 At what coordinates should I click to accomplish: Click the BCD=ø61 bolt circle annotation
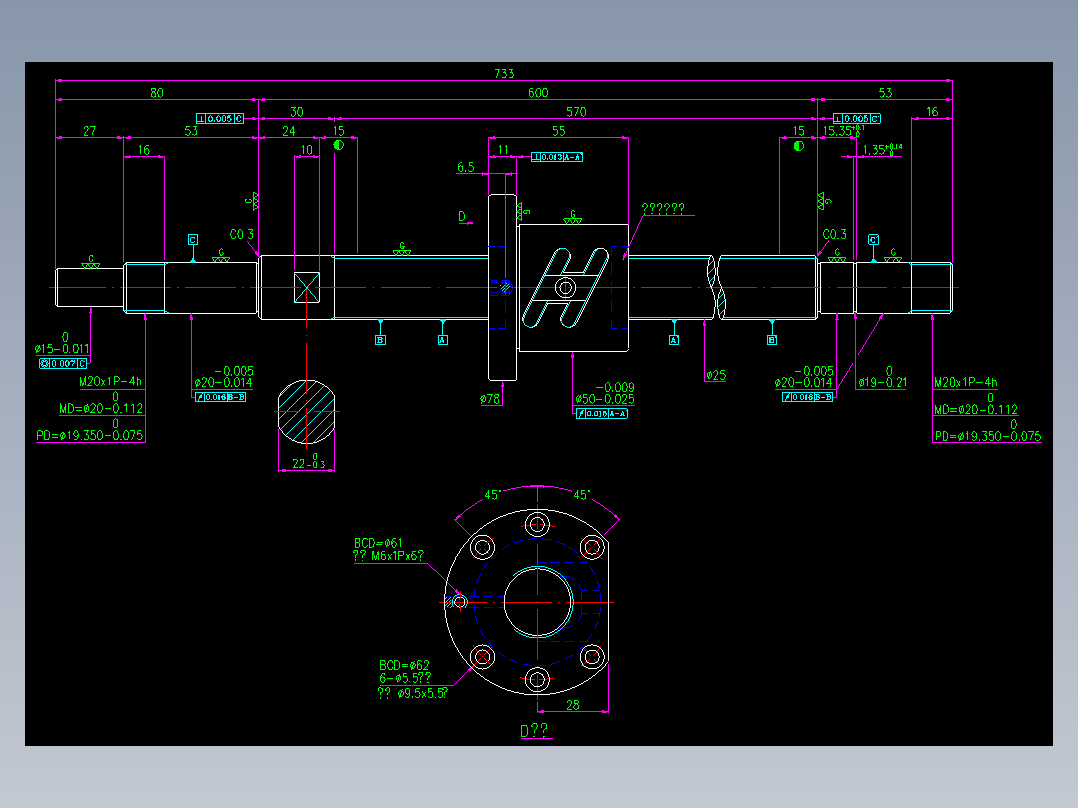pos(378,541)
